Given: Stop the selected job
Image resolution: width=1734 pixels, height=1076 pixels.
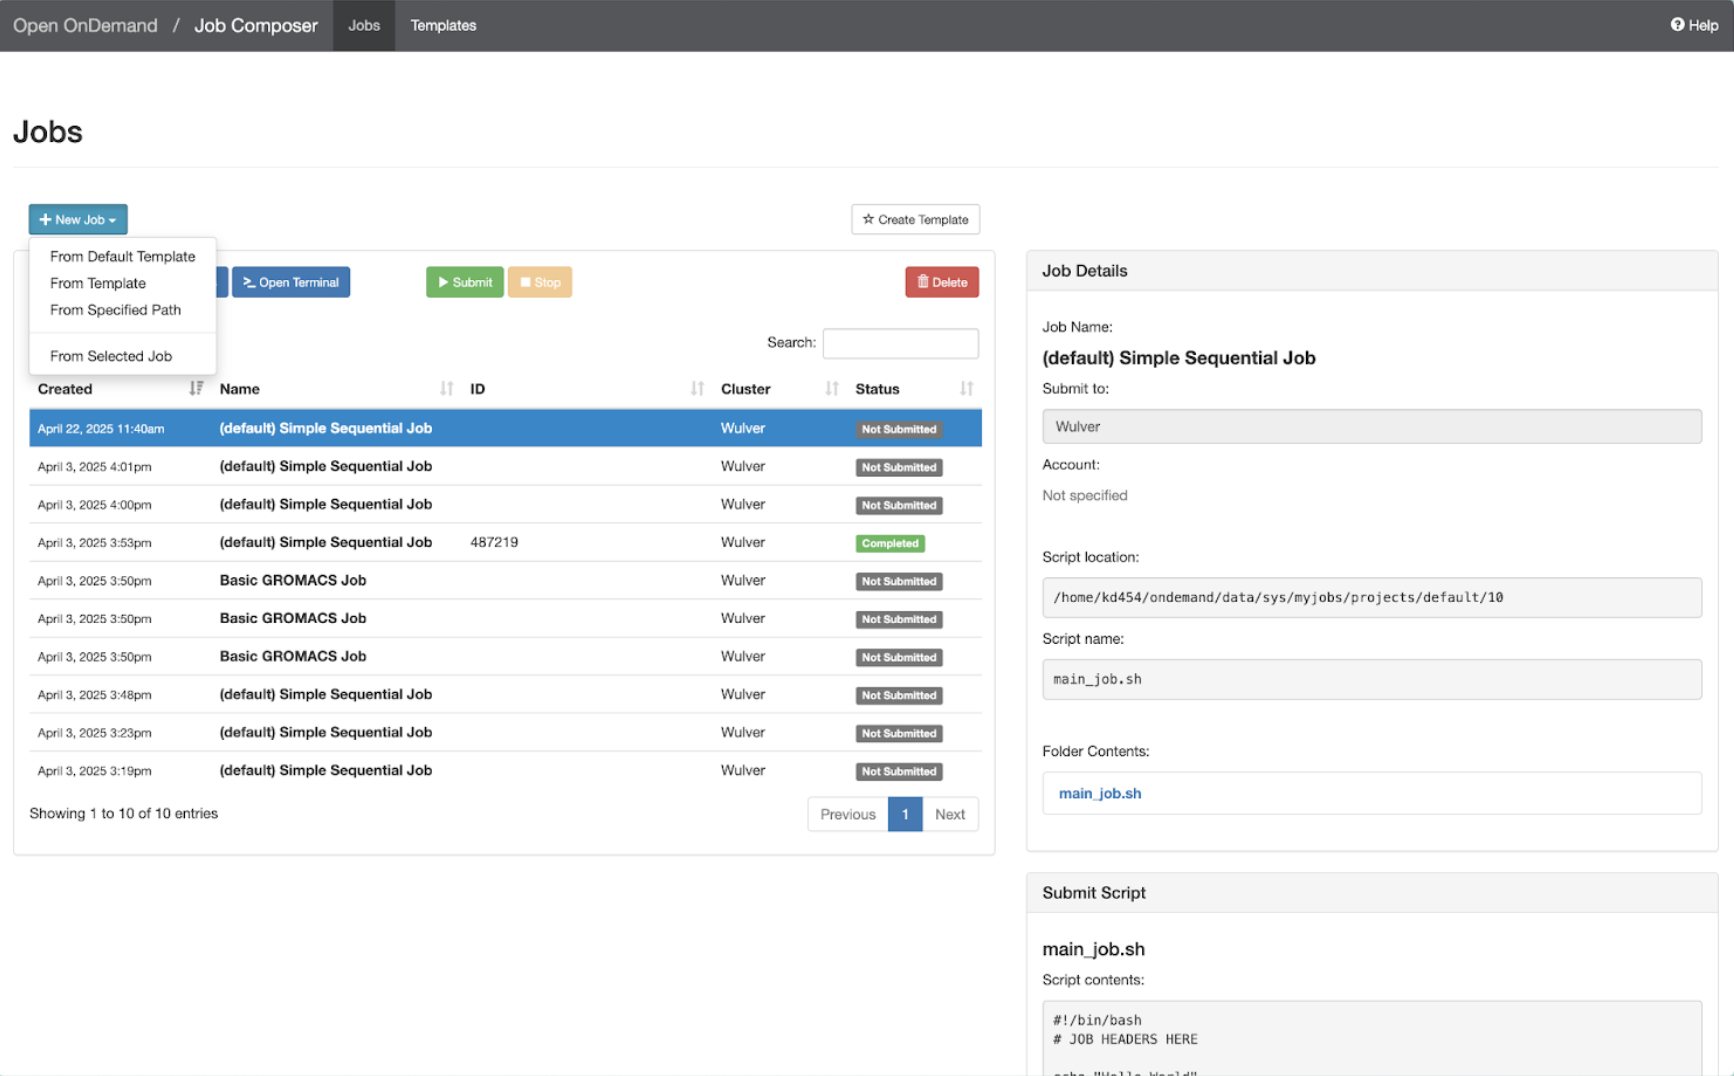Looking at the screenshot, I should (x=540, y=282).
